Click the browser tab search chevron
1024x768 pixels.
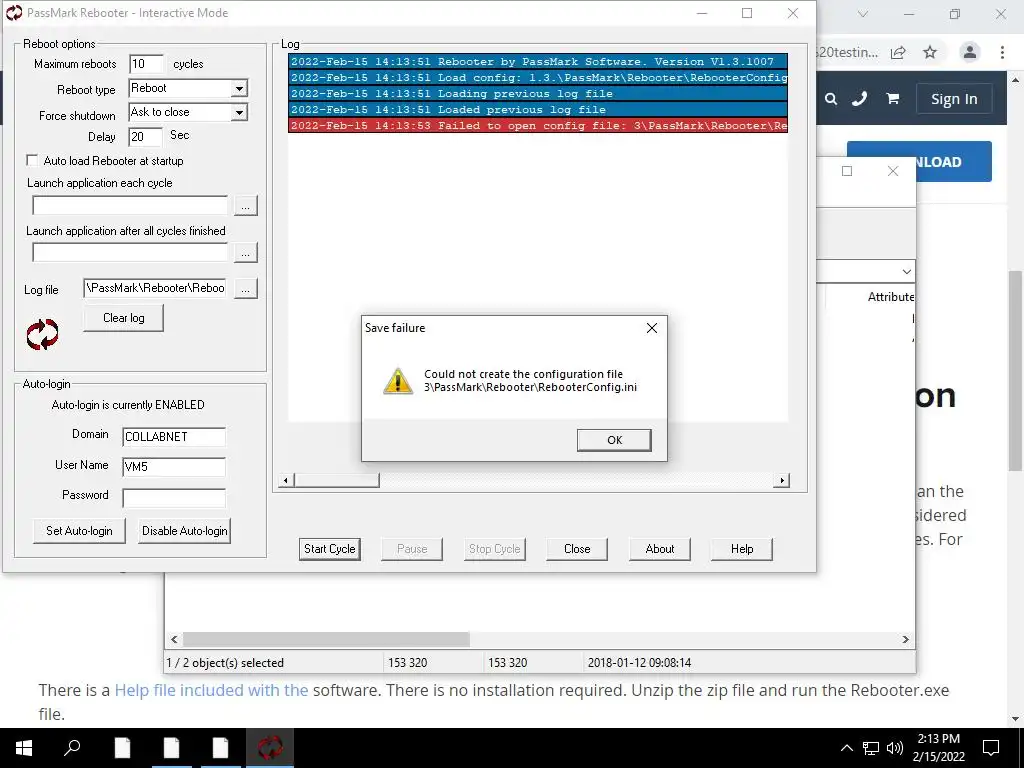[x=863, y=14]
